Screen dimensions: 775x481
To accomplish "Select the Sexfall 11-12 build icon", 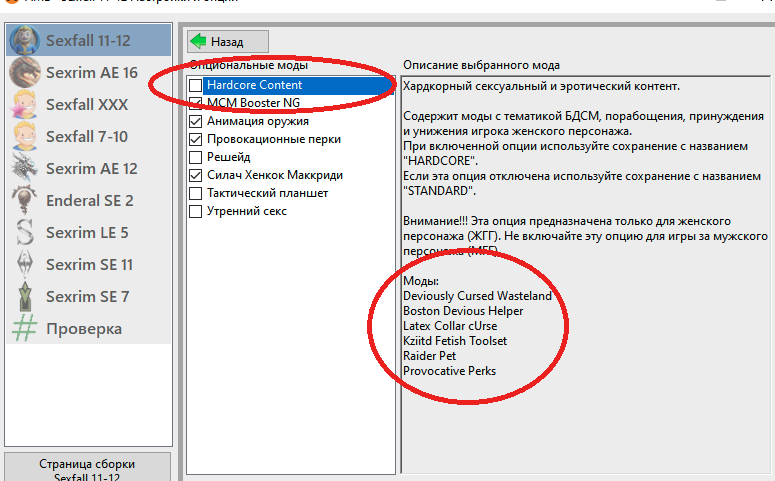I will (25, 41).
